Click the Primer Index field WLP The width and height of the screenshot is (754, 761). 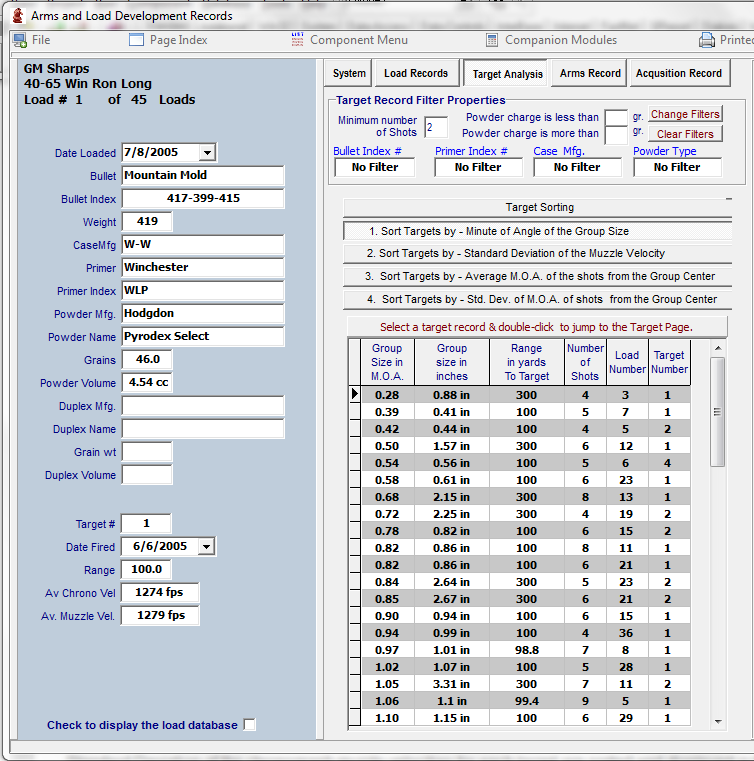[x=203, y=290]
